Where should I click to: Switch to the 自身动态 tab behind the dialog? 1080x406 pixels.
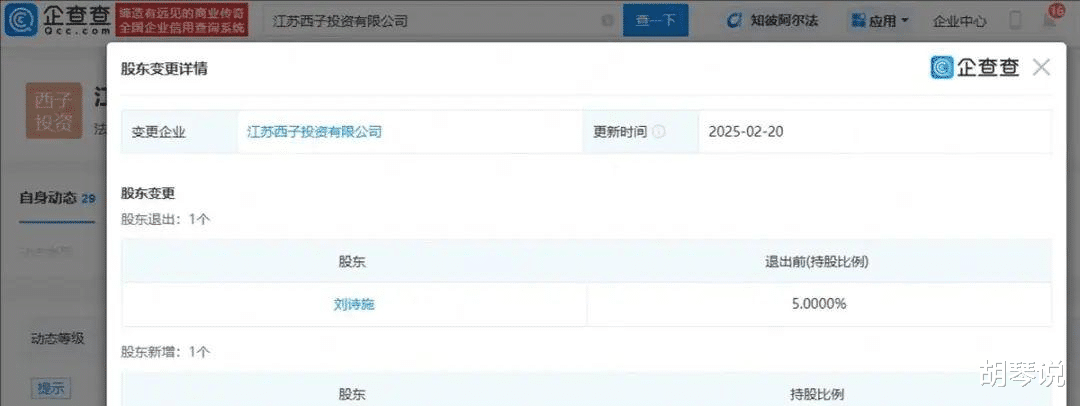pos(57,199)
